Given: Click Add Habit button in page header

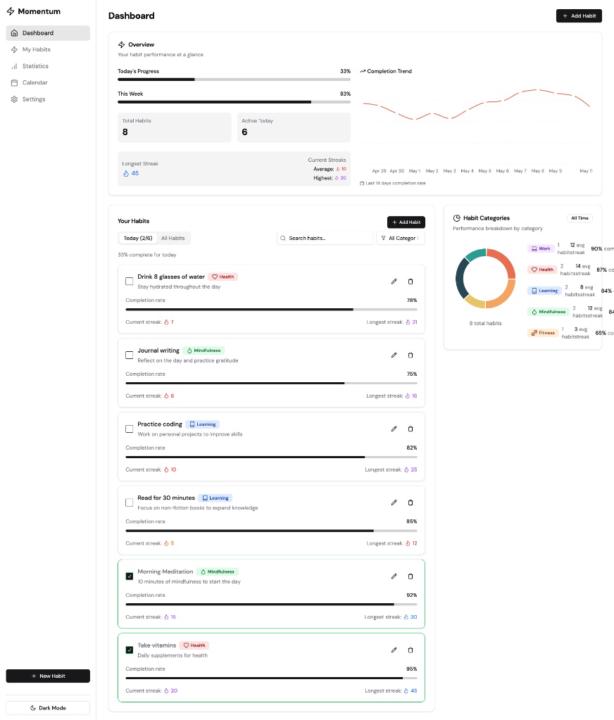Looking at the screenshot, I should (579, 16).
